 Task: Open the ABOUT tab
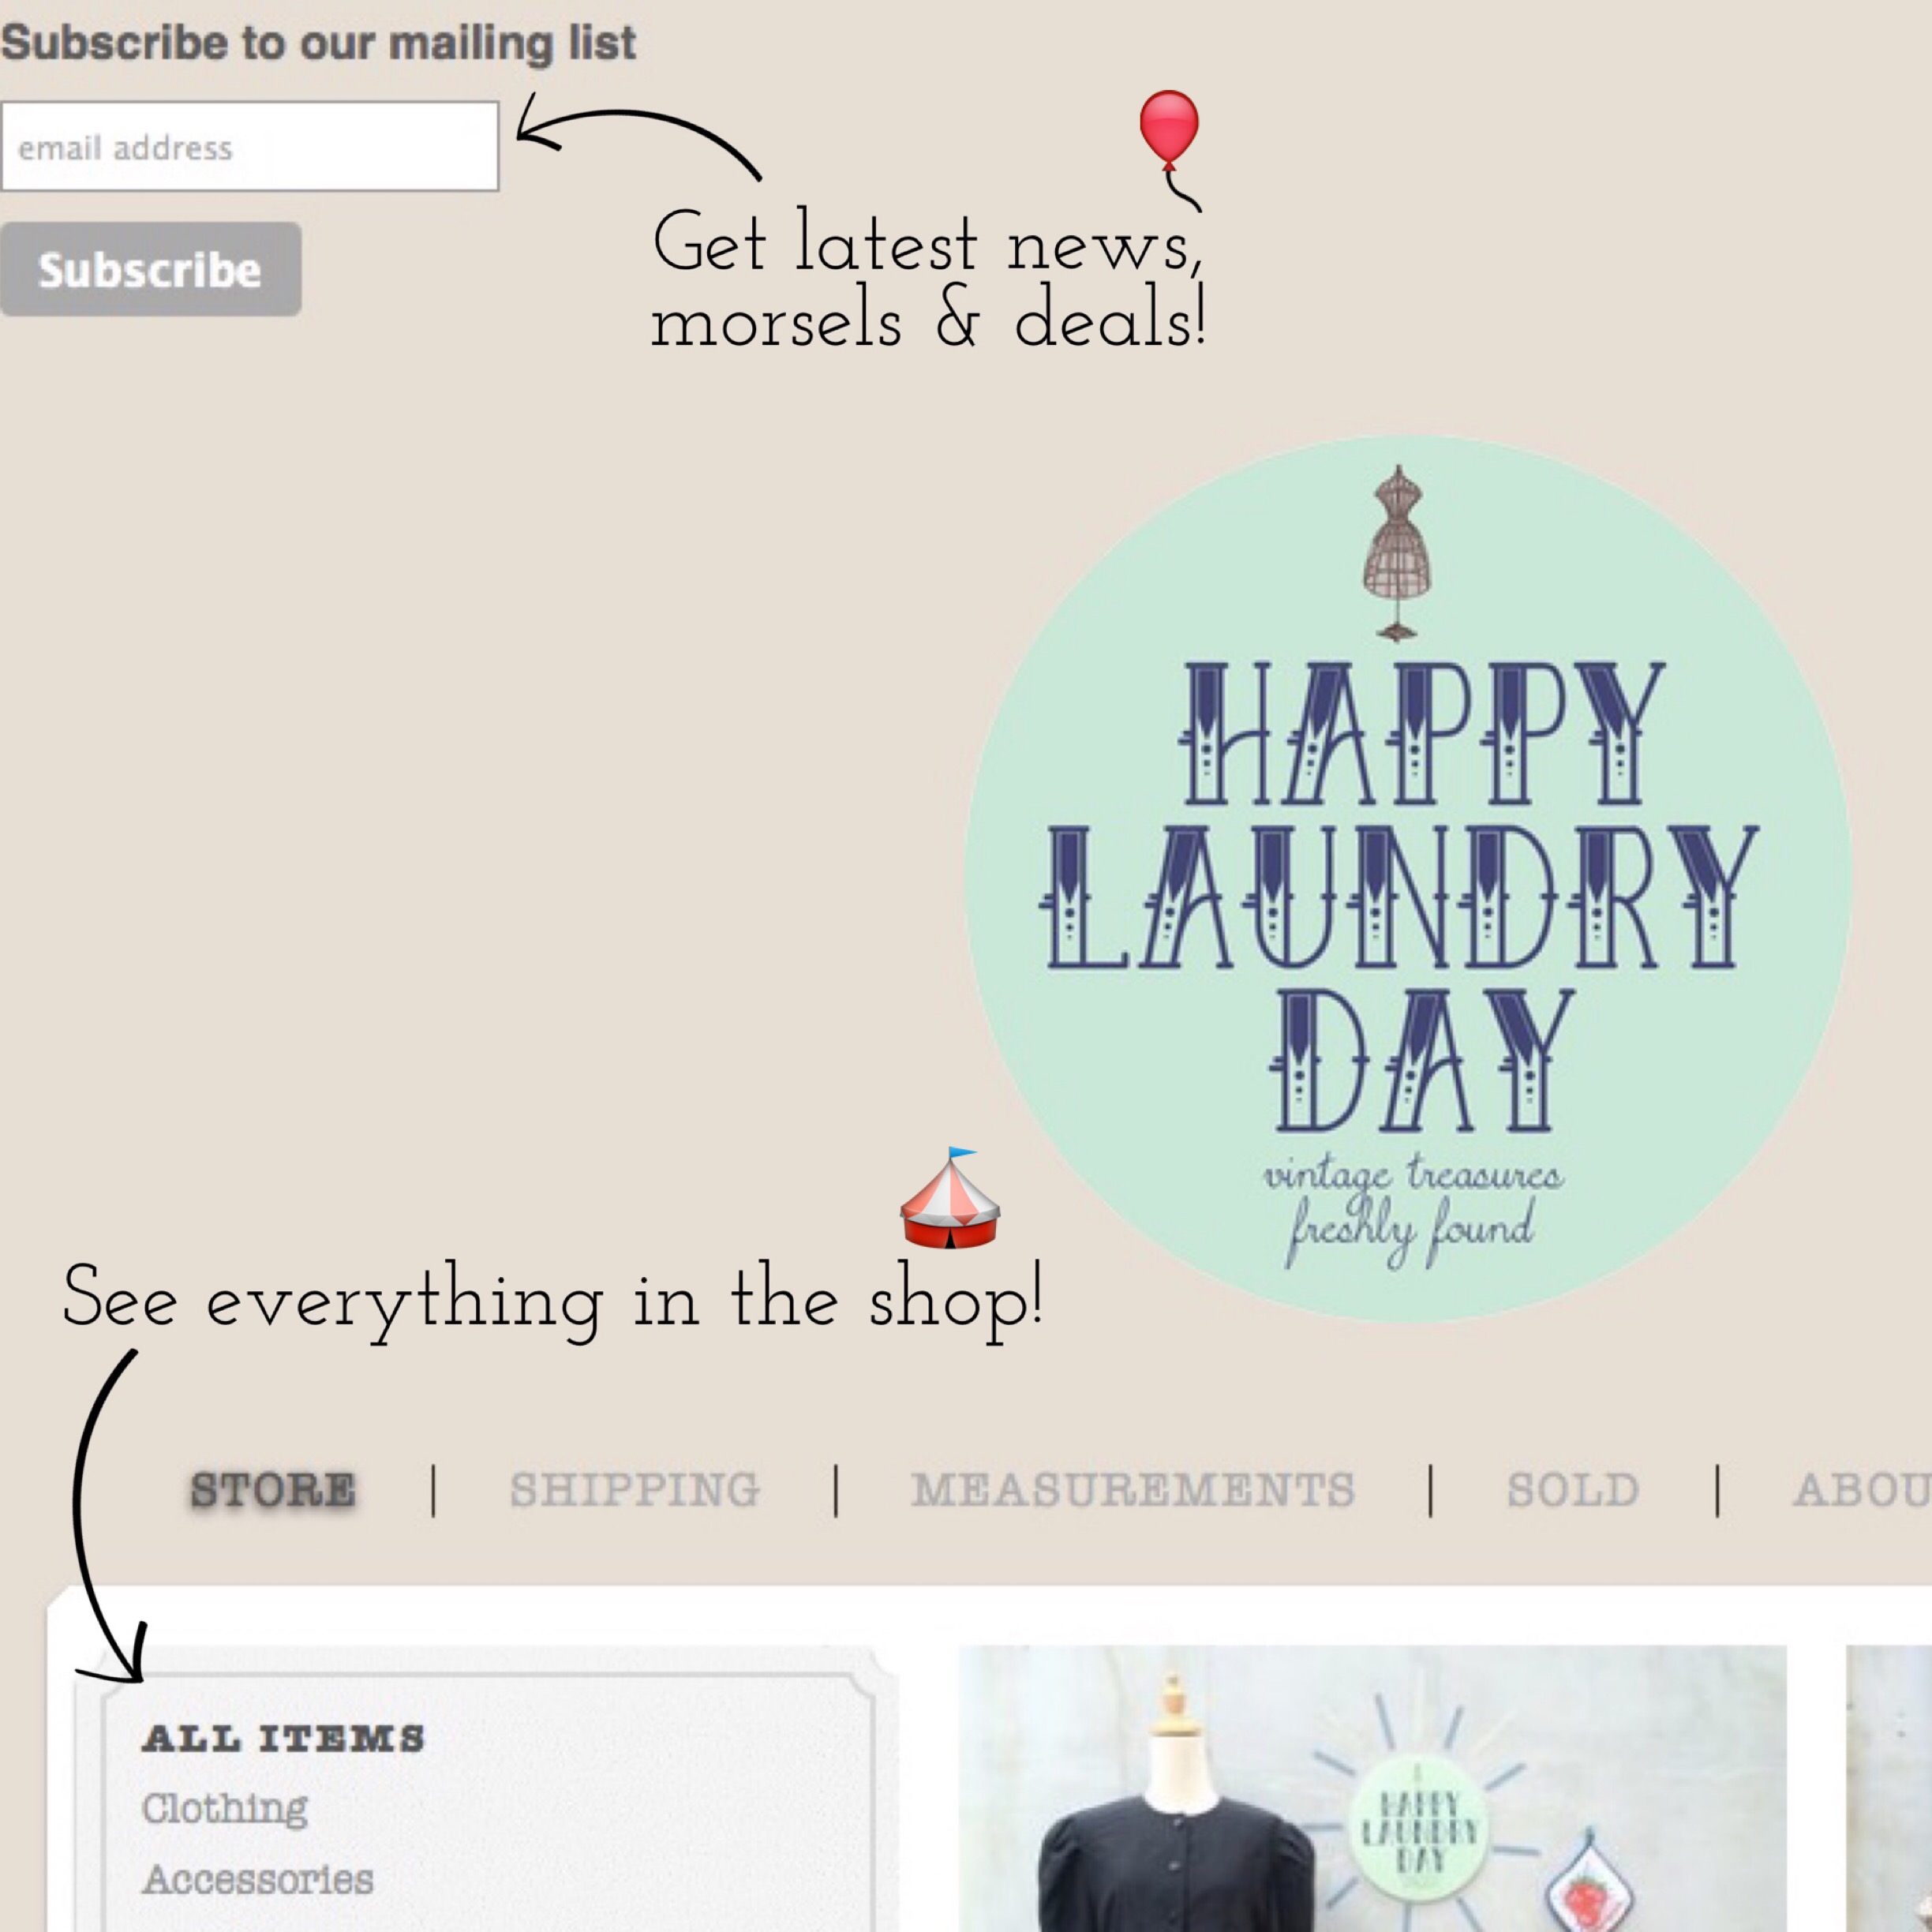[1862, 1490]
